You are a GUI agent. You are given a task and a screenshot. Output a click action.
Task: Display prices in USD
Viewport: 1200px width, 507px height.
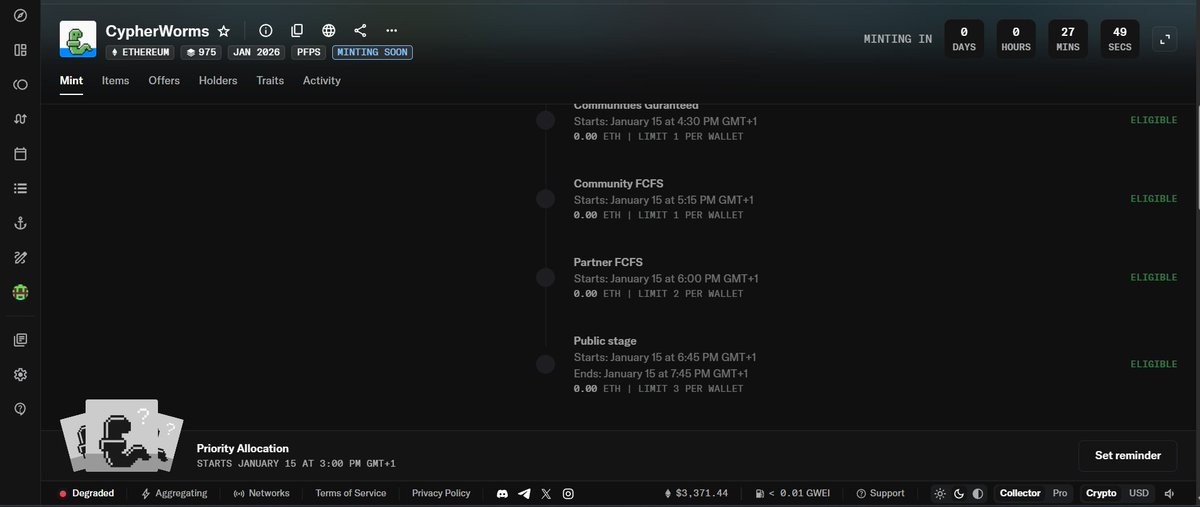coord(1138,493)
